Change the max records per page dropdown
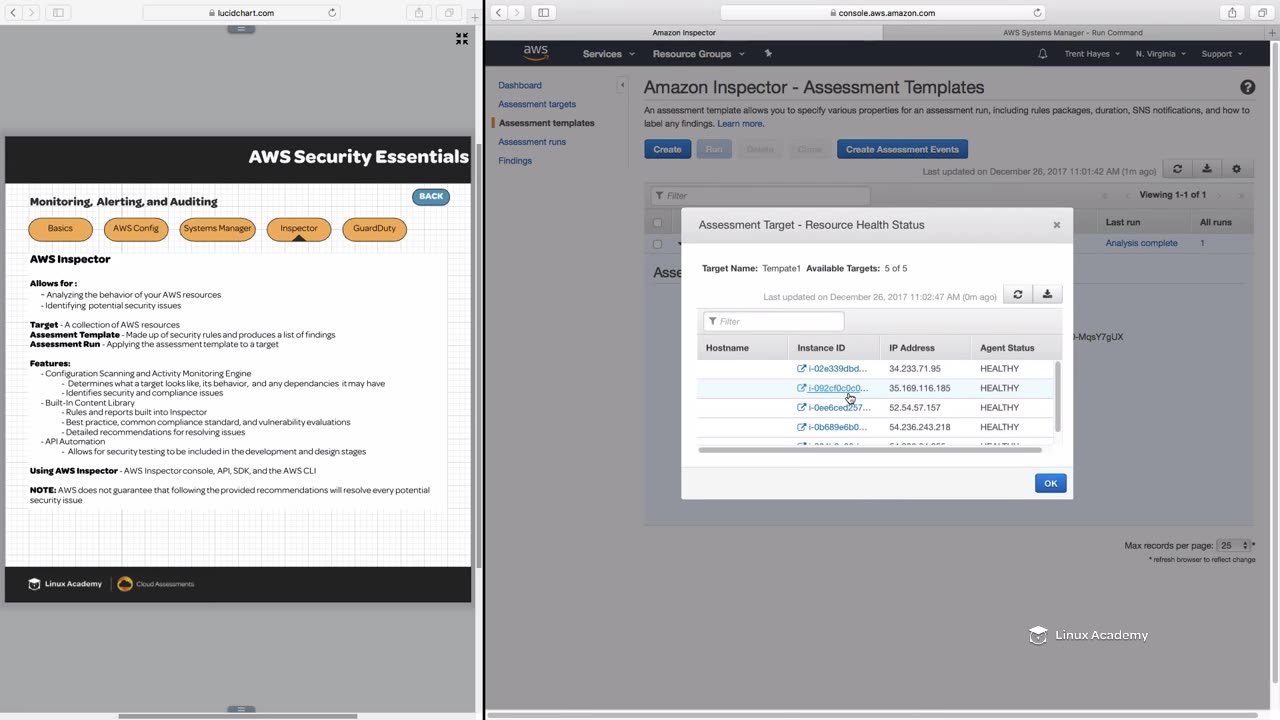This screenshot has width=1280, height=720. [x=1234, y=546]
